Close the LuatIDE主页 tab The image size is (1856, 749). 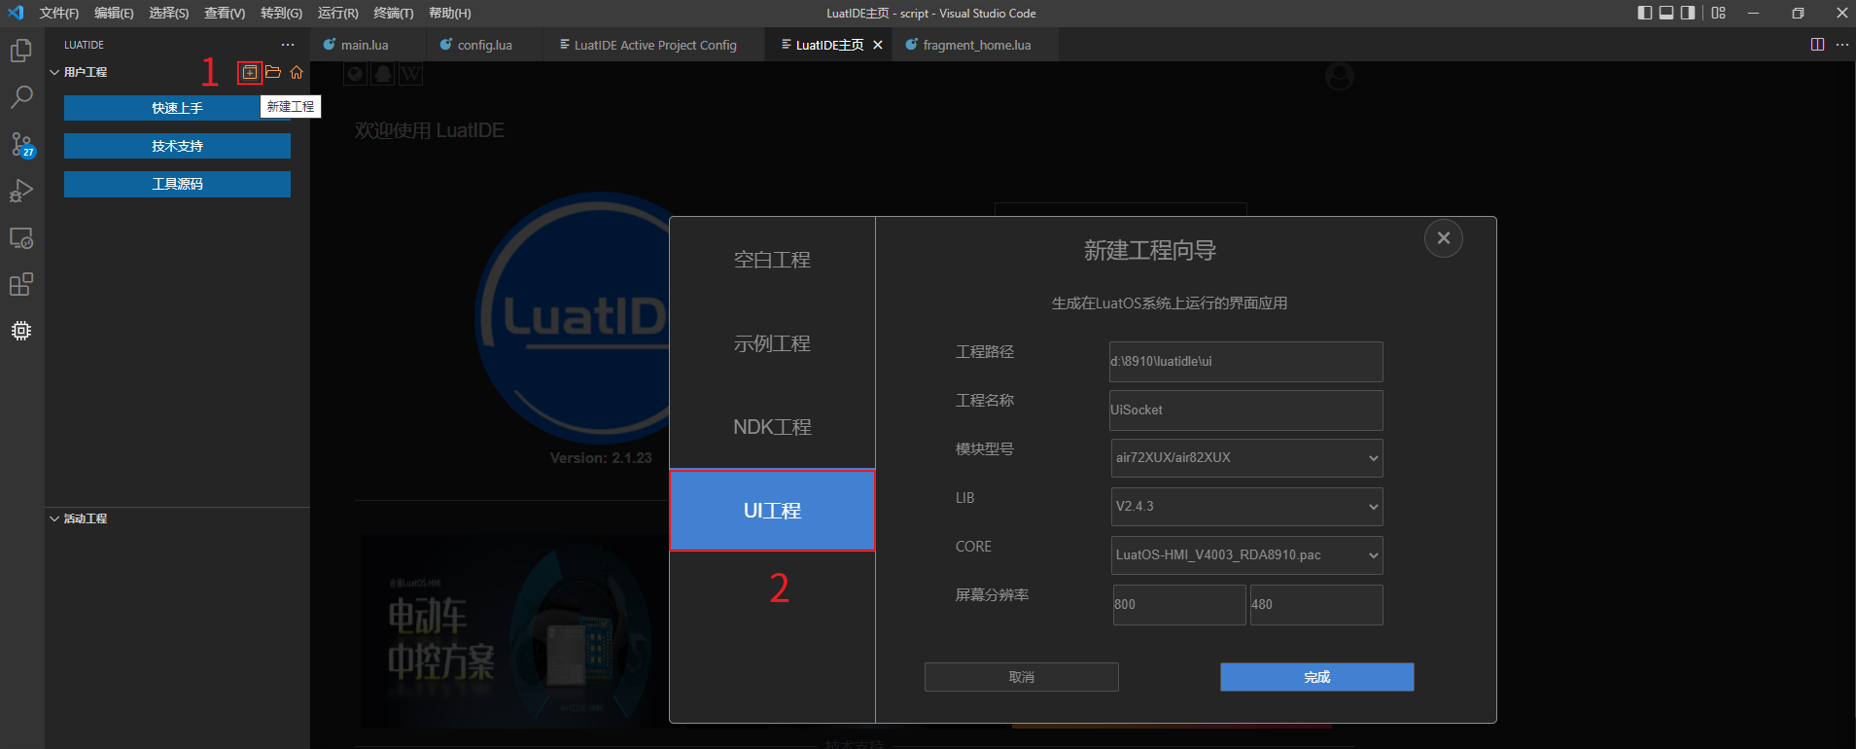(878, 45)
